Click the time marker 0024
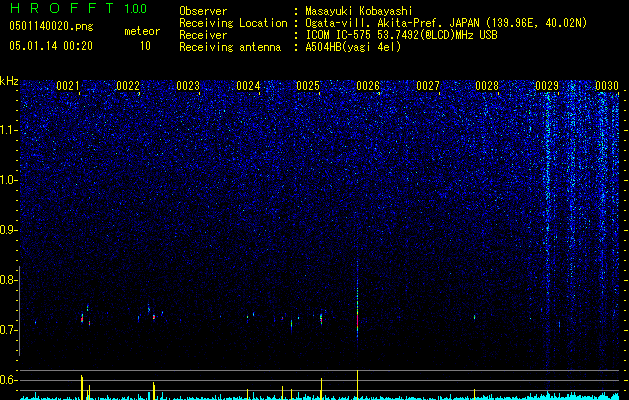629x400 pixels. point(248,85)
